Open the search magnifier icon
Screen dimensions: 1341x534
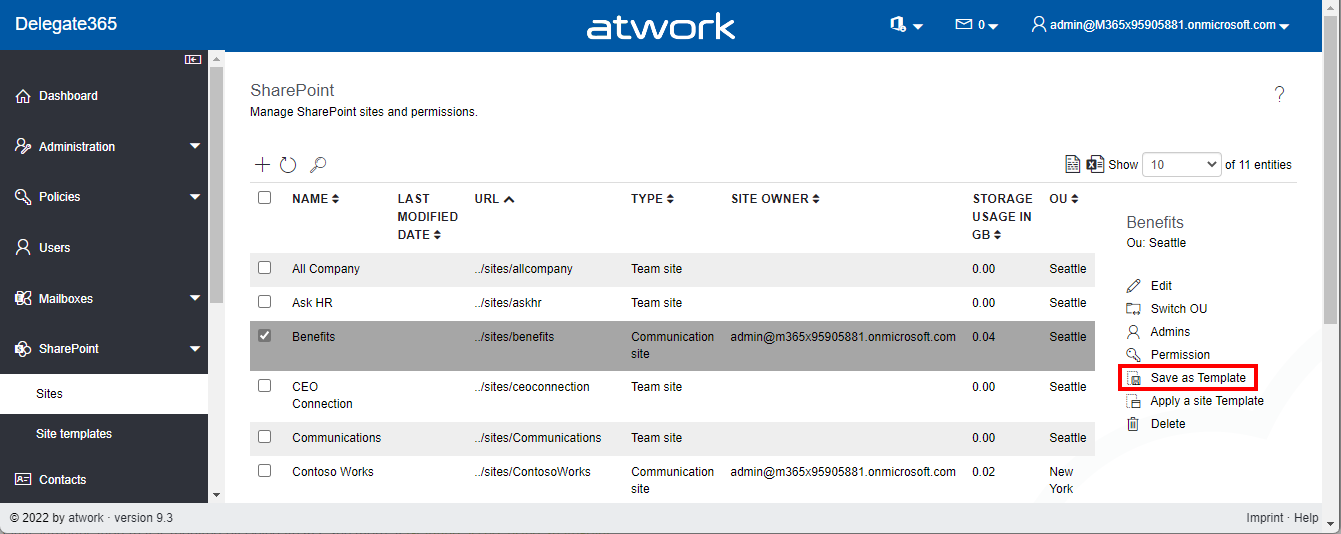[318, 165]
